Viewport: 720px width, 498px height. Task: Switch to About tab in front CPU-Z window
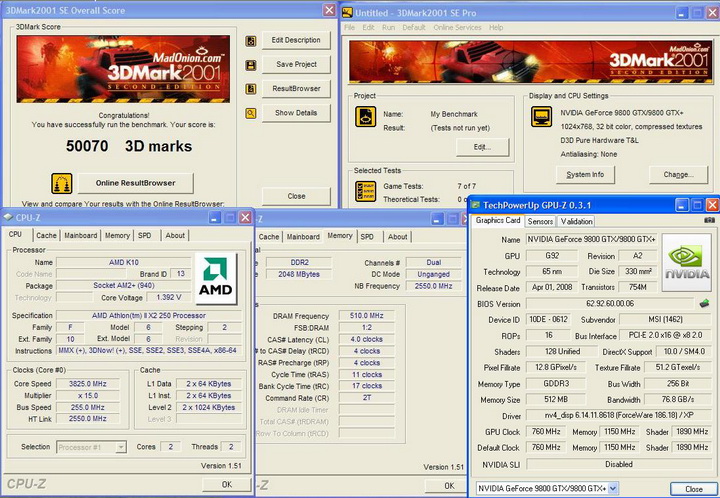tap(175, 235)
